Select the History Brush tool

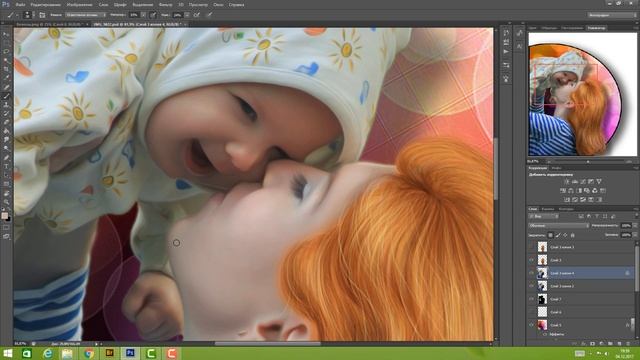tap(6, 113)
